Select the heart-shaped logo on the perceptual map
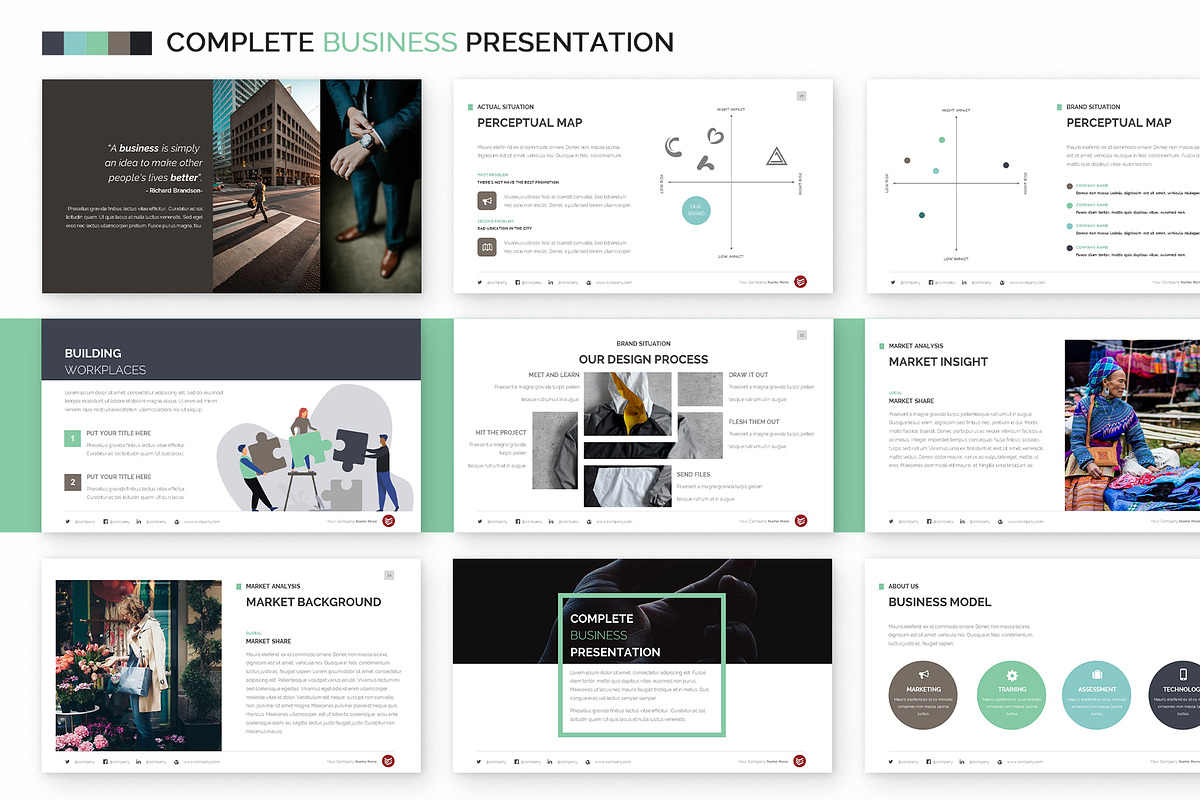The image size is (1200, 800). (x=715, y=135)
